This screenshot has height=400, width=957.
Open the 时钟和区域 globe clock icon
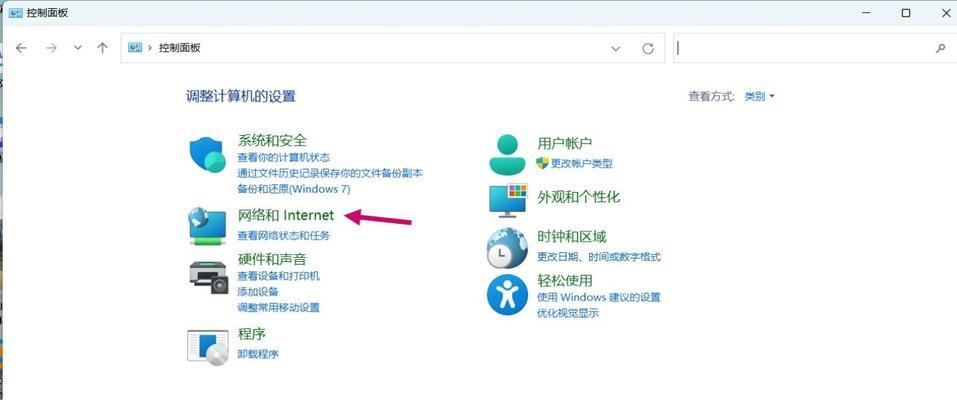coord(507,247)
